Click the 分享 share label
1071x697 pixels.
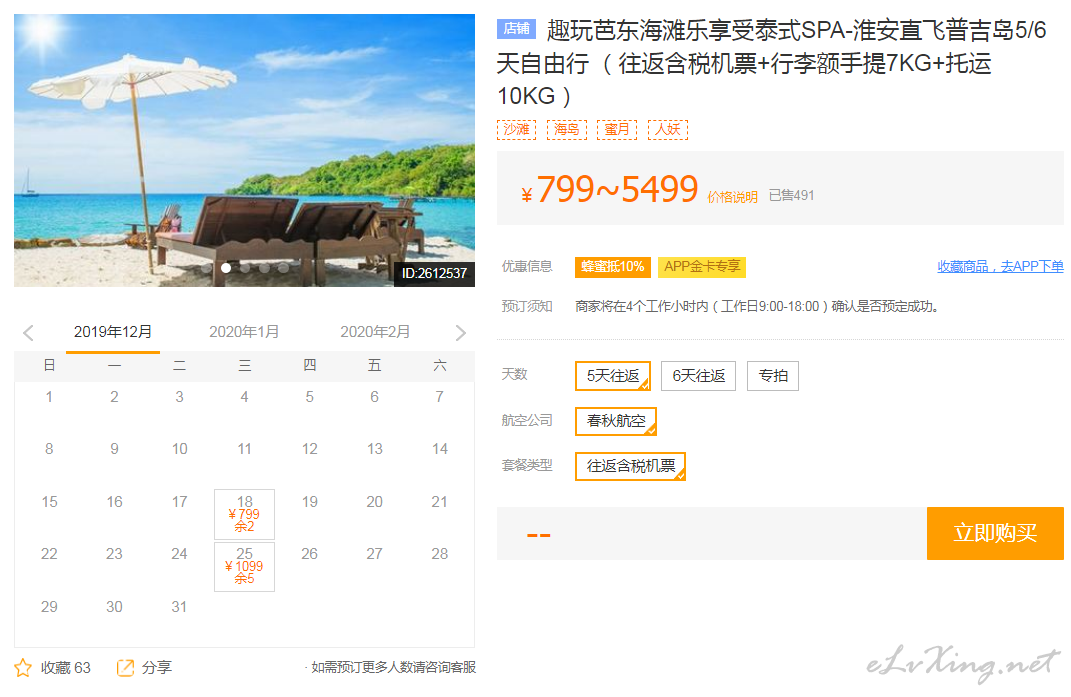tap(156, 668)
